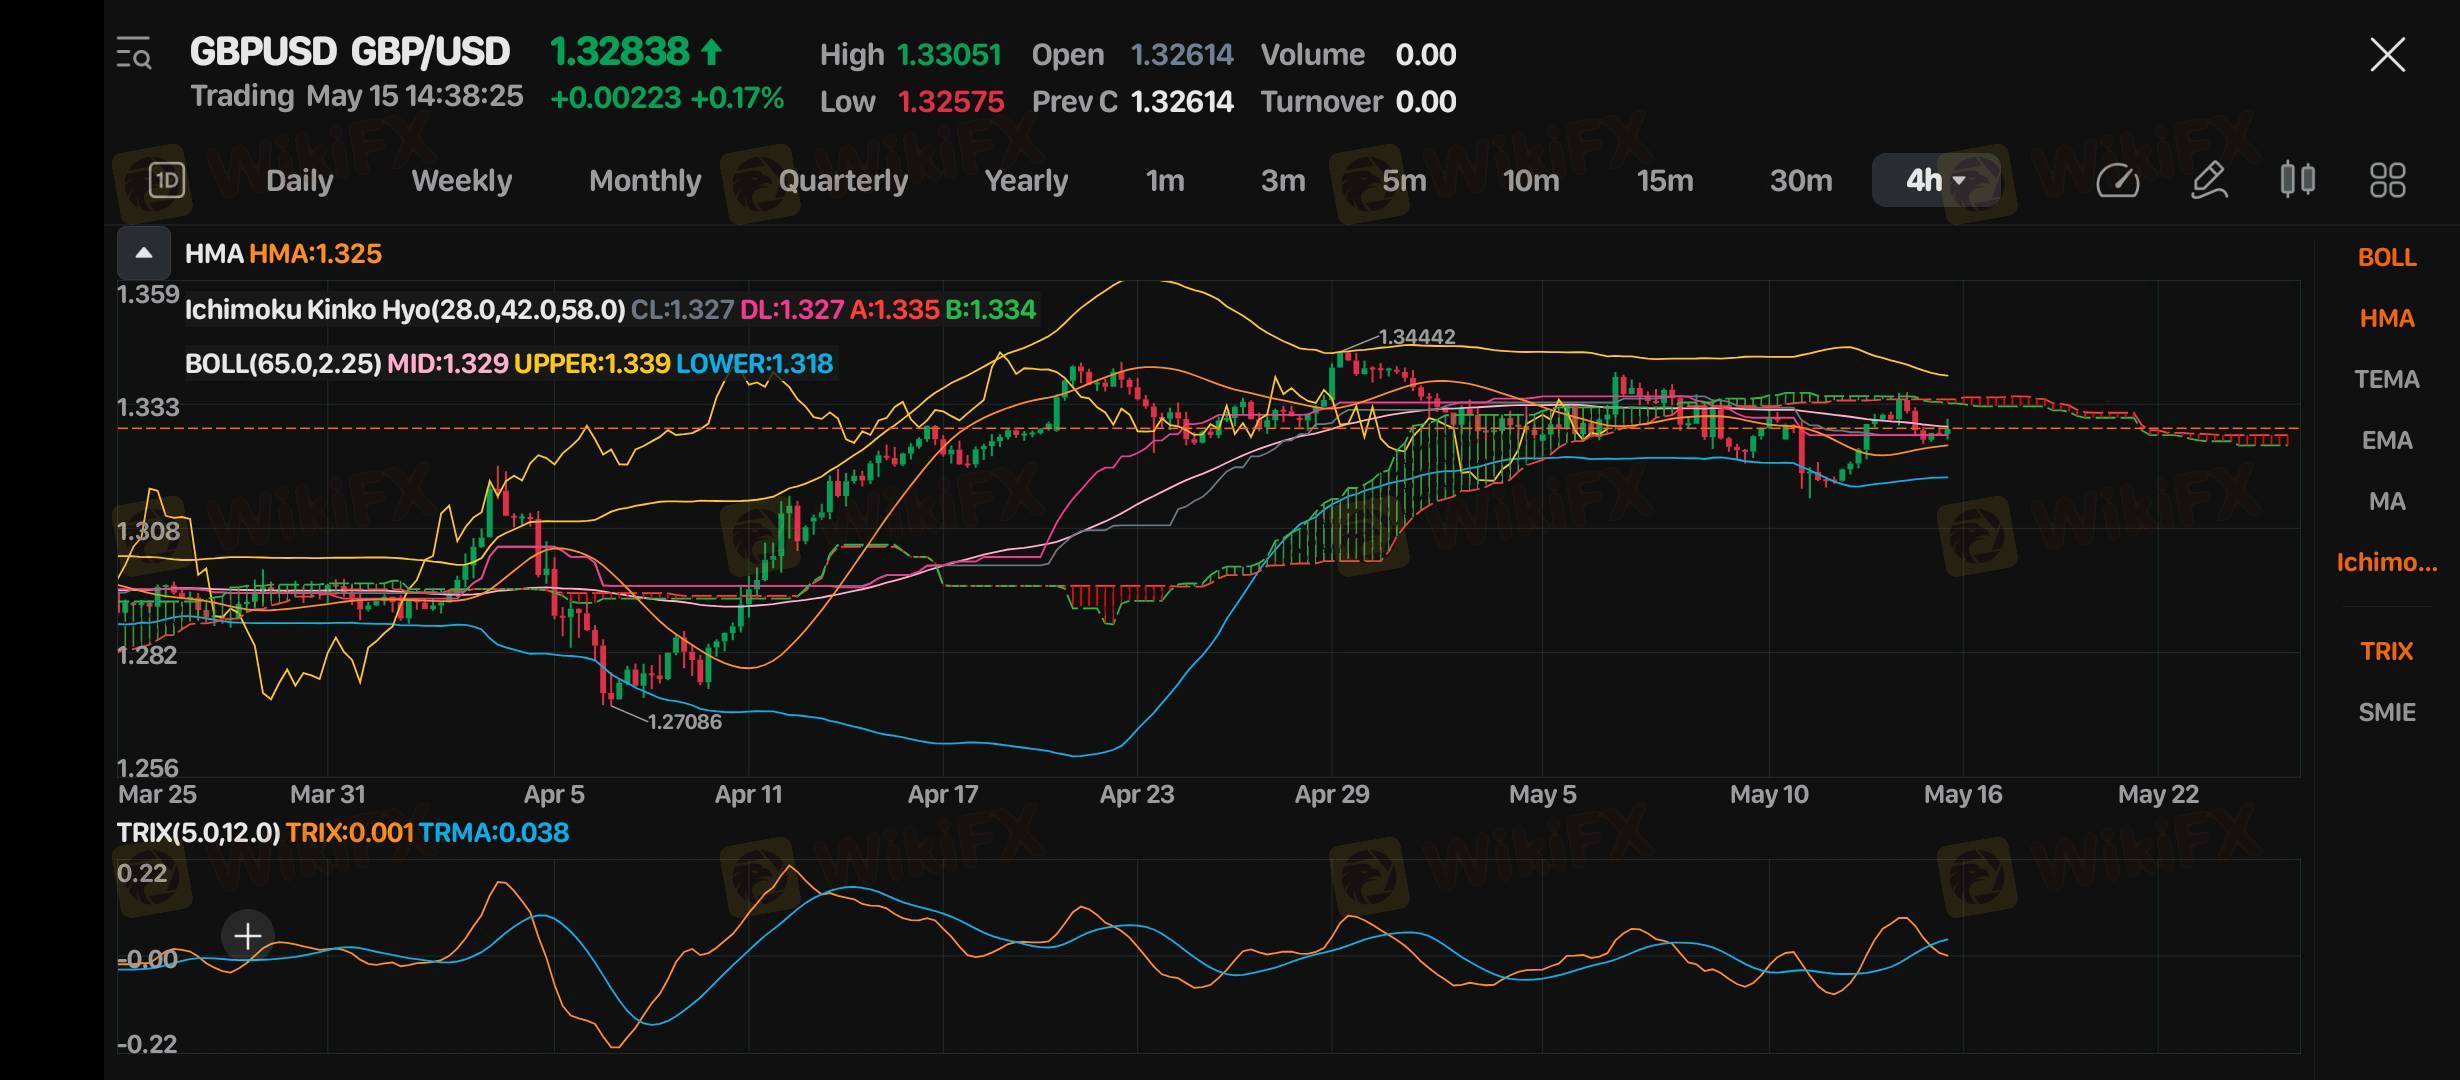2460x1080 pixels.
Task: Toggle the BOLL indicator on the right panel
Action: pyautogui.click(x=2386, y=257)
